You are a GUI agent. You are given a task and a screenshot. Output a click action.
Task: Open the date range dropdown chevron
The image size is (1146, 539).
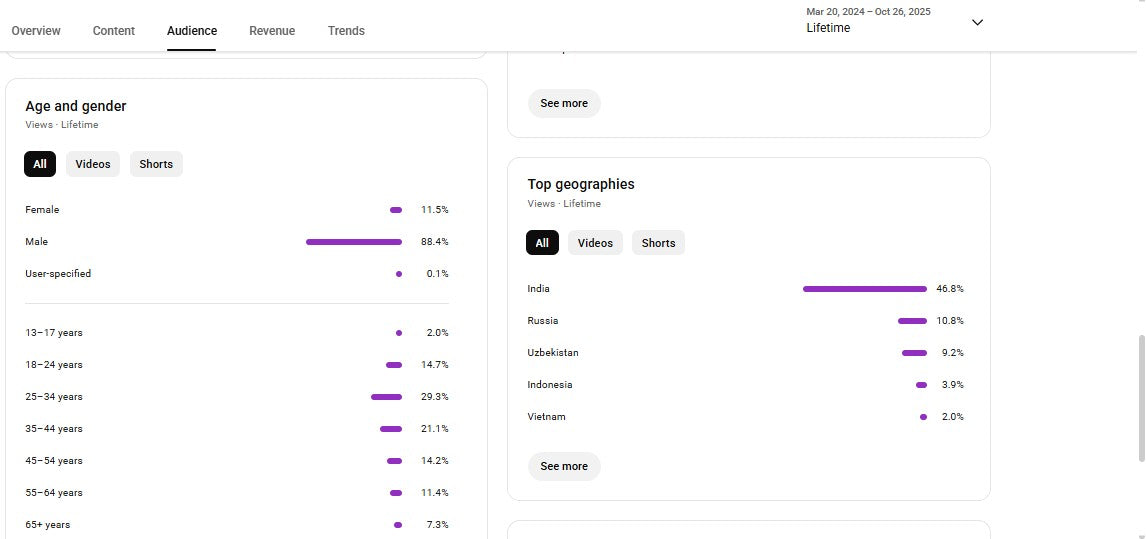click(977, 22)
